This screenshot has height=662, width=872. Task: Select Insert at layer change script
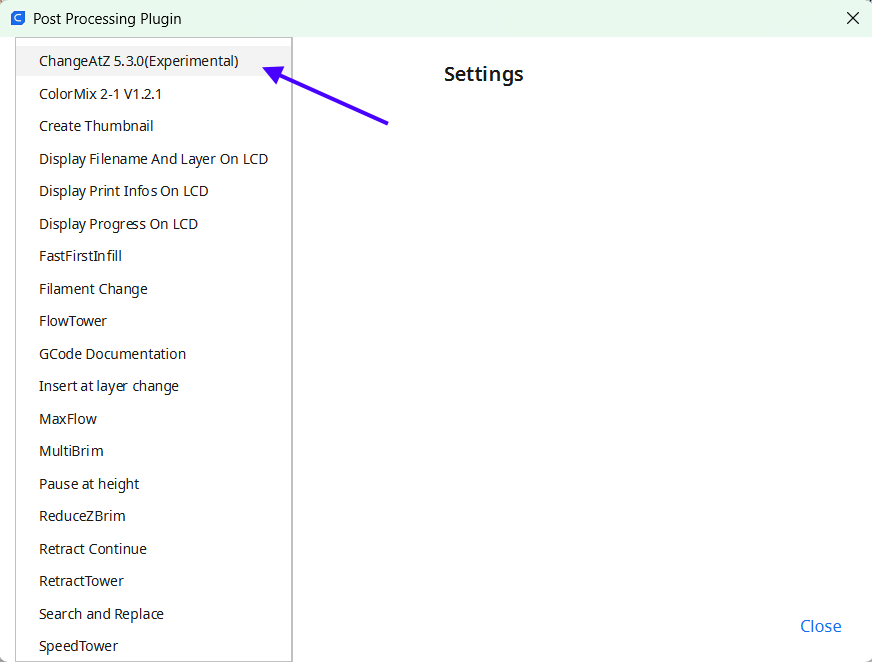(x=153, y=387)
